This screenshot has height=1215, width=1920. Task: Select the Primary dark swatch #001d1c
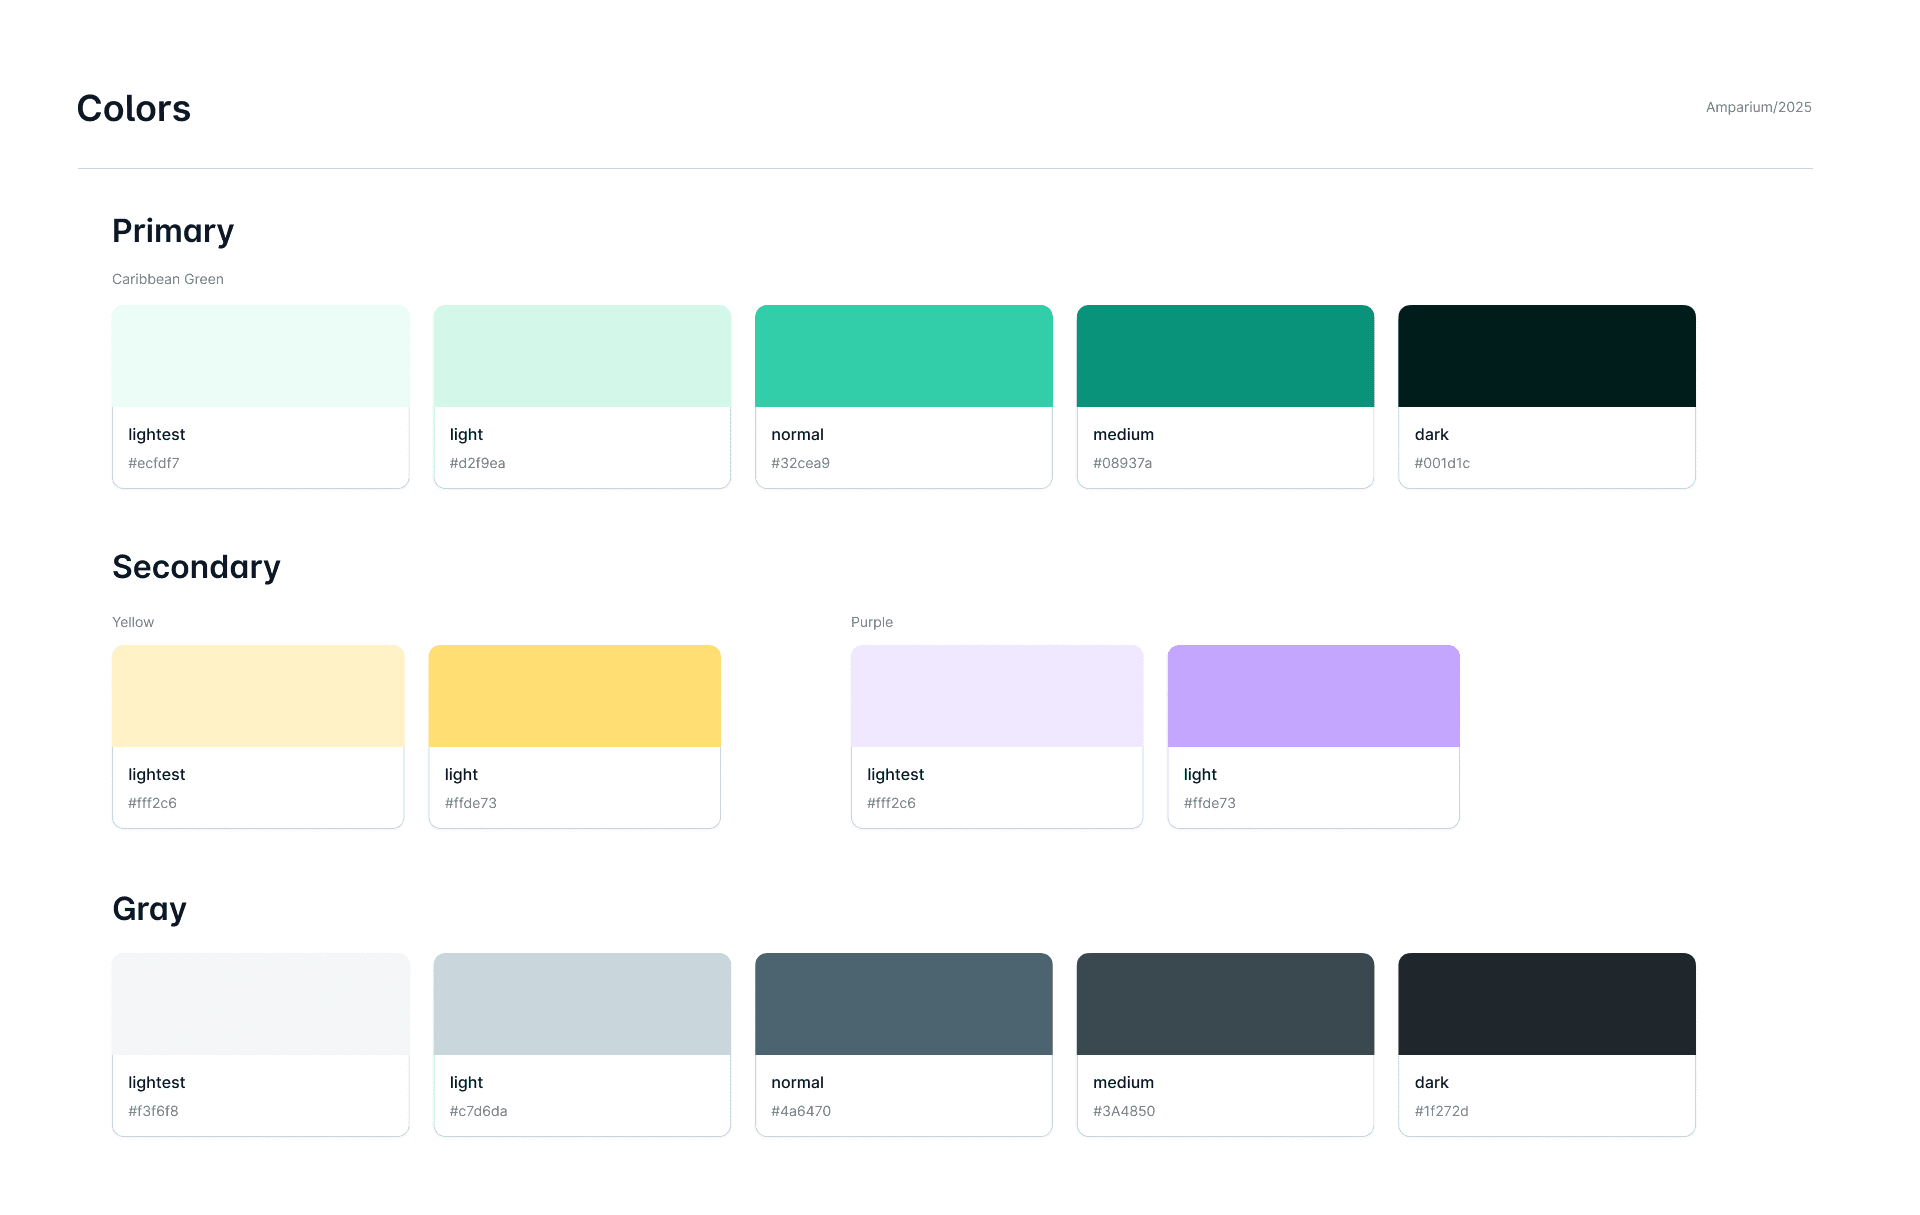point(1546,357)
